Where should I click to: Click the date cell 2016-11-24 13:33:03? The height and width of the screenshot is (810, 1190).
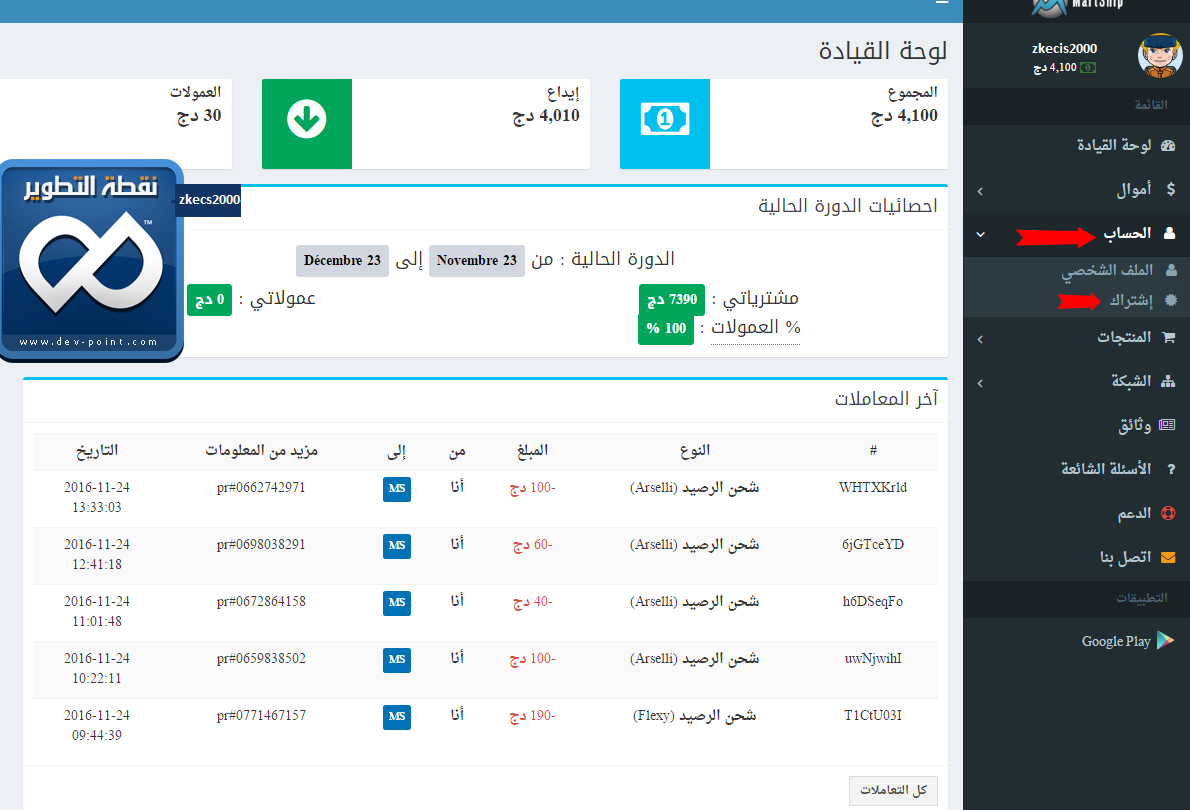coord(96,497)
